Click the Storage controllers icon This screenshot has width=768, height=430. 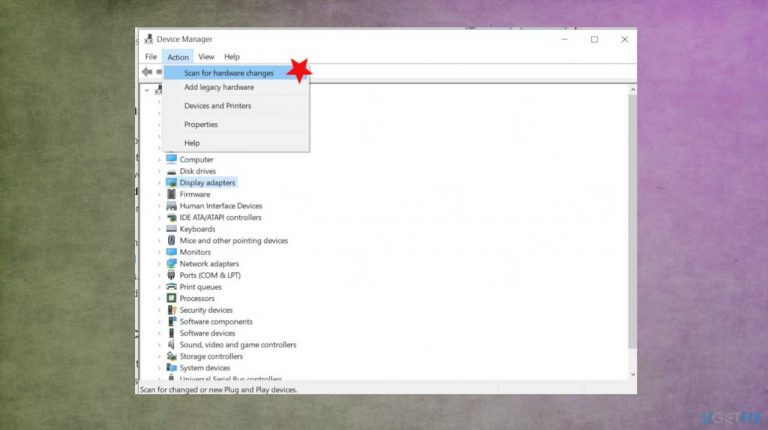tap(171, 356)
